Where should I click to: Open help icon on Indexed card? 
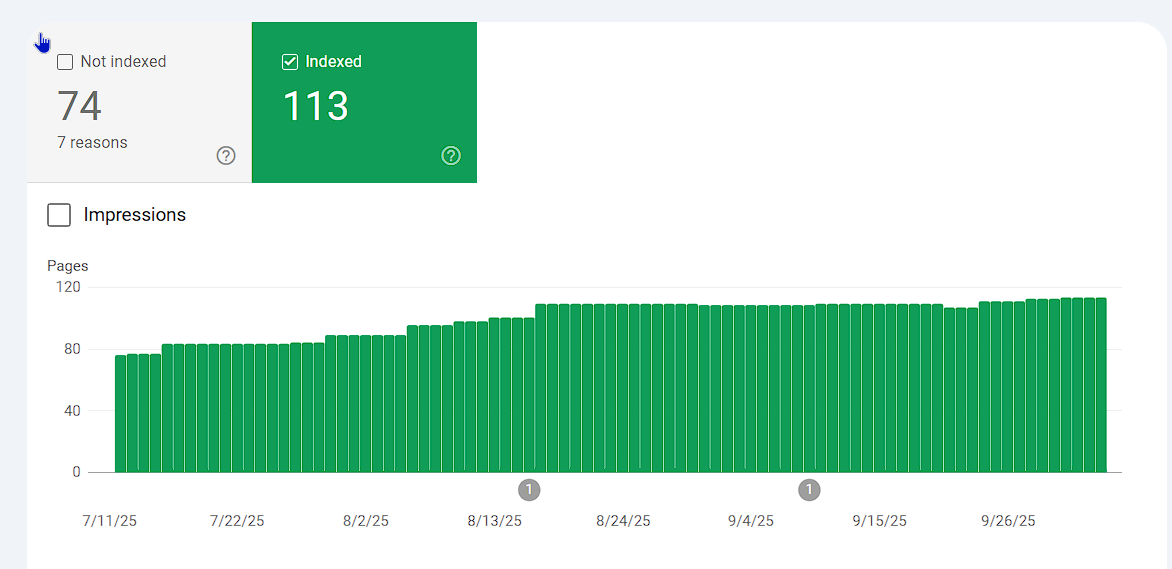pos(451,155)
